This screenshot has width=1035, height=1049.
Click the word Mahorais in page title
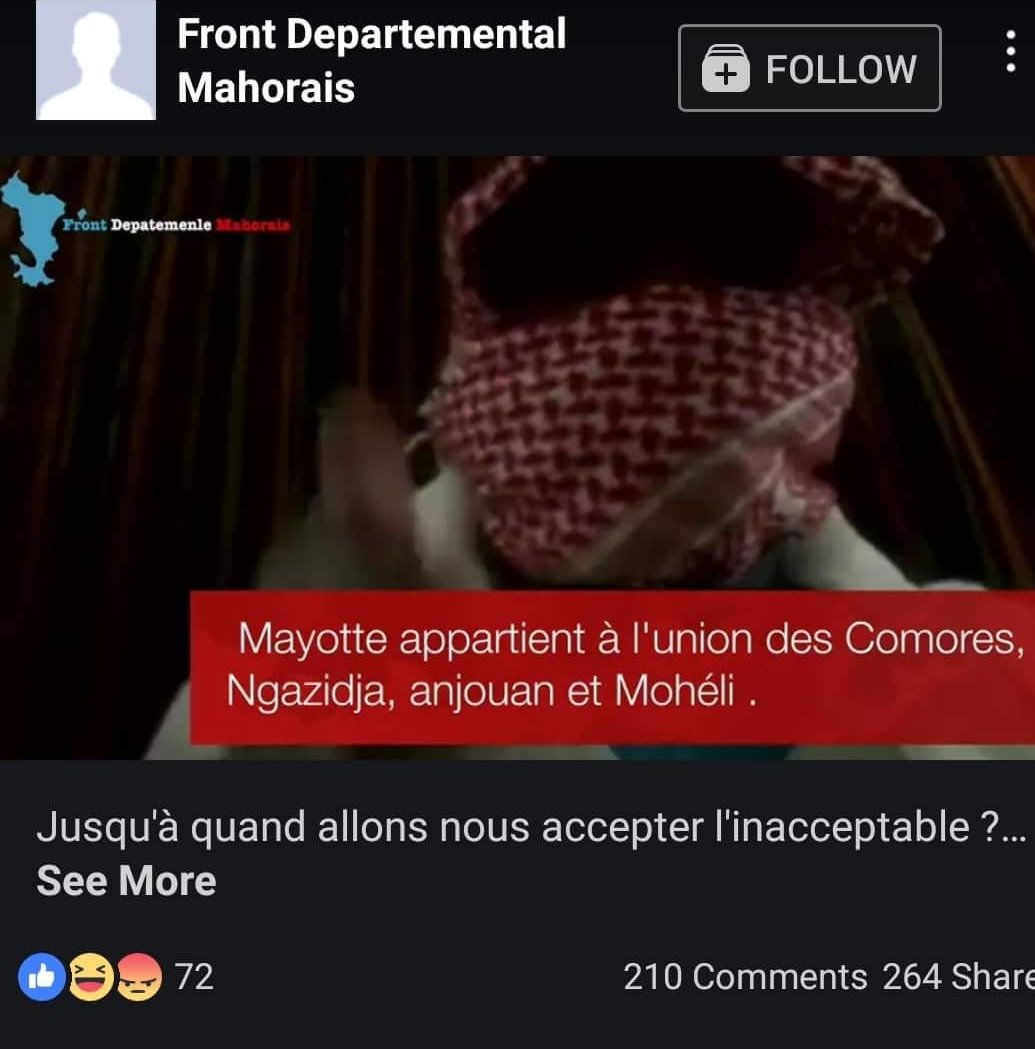266,88
